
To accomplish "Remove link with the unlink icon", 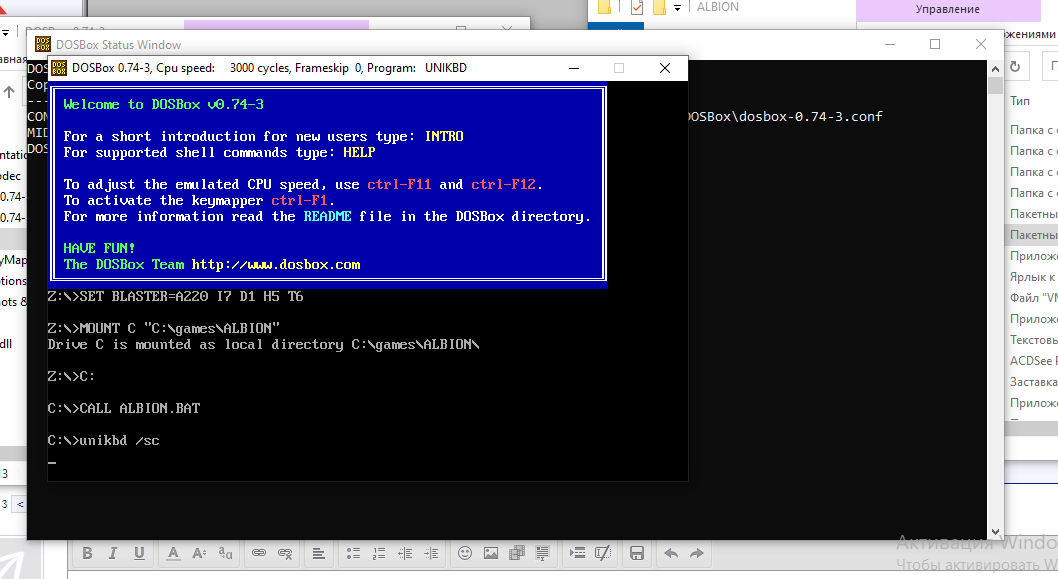I will tap(285, 553).
